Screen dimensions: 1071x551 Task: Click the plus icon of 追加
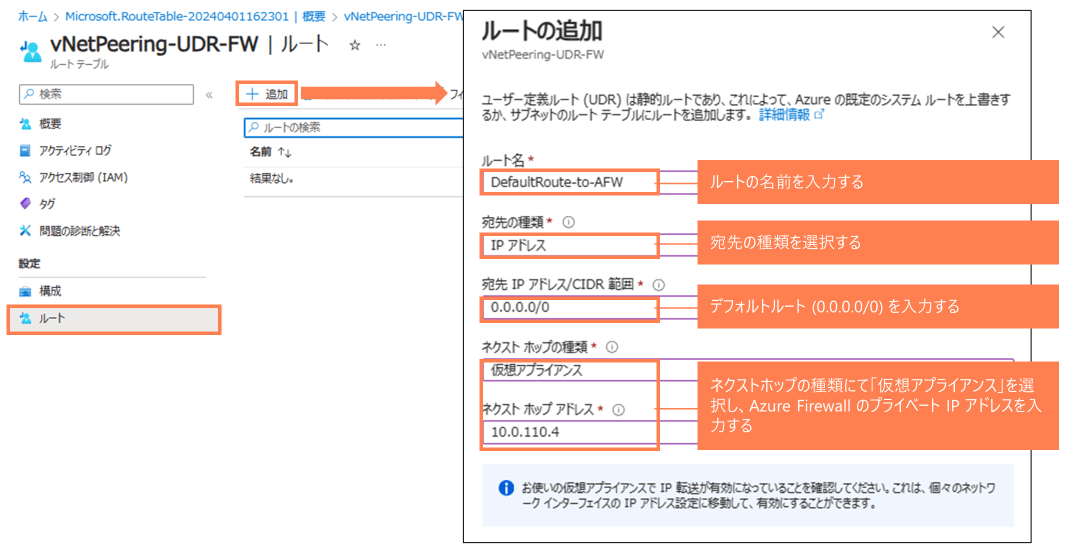[252, 94]
